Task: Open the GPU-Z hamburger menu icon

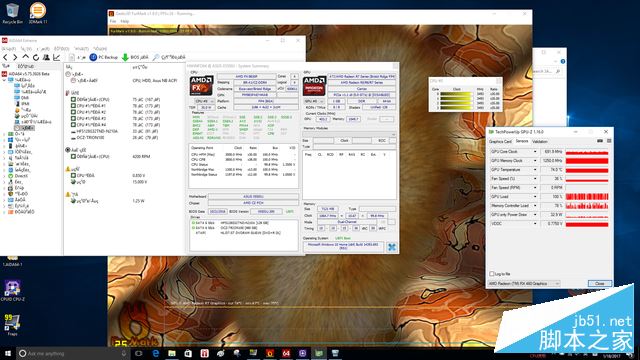Action: [609, 141]
